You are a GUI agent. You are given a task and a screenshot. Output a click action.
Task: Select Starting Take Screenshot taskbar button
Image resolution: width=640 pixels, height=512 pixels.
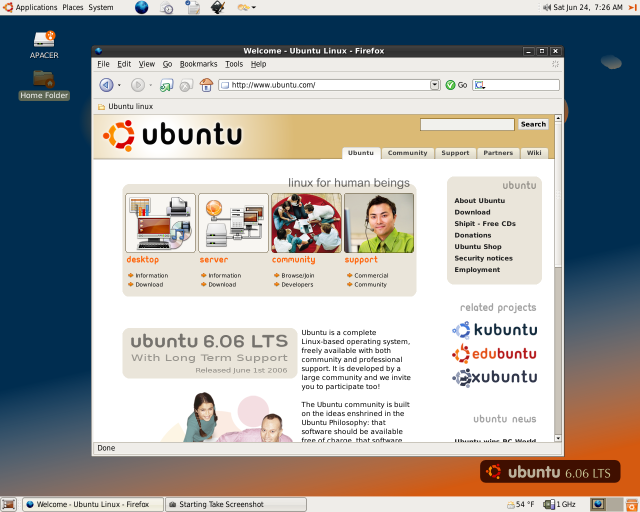[236, 504]
